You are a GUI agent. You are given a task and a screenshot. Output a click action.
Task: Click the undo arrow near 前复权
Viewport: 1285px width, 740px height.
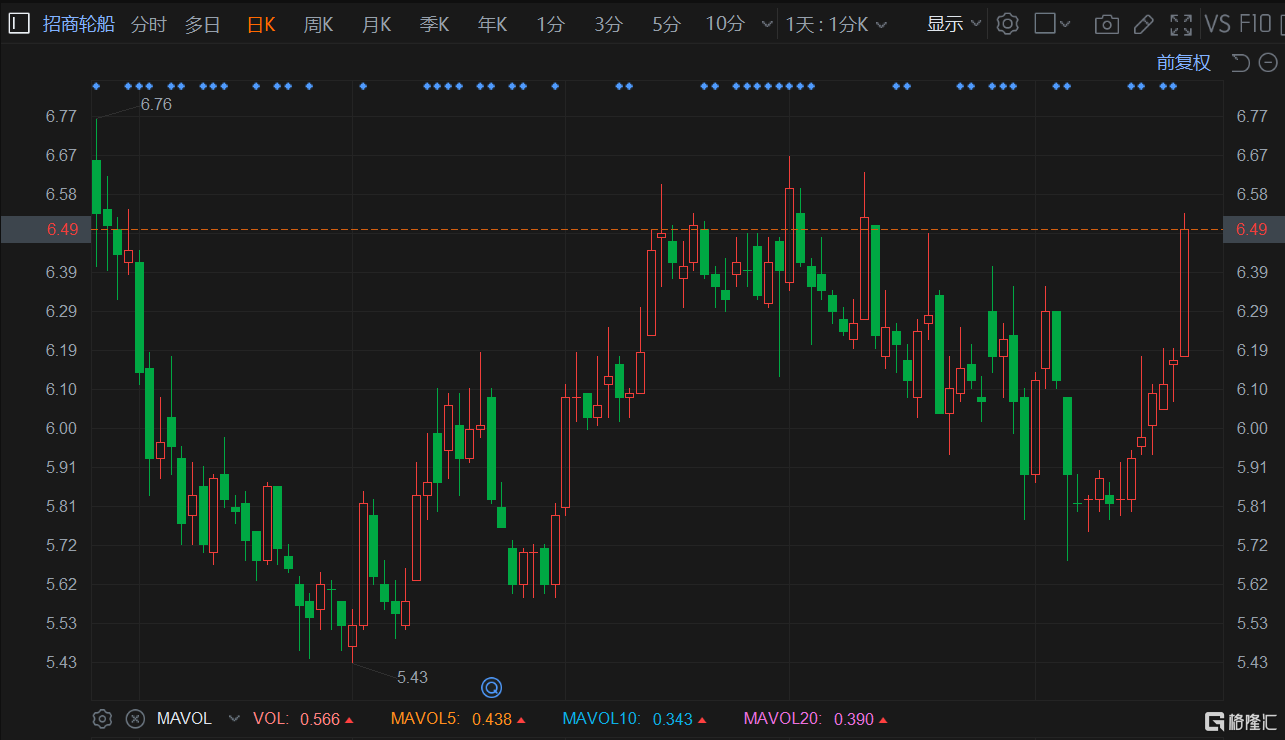[x=1240, y=63]
